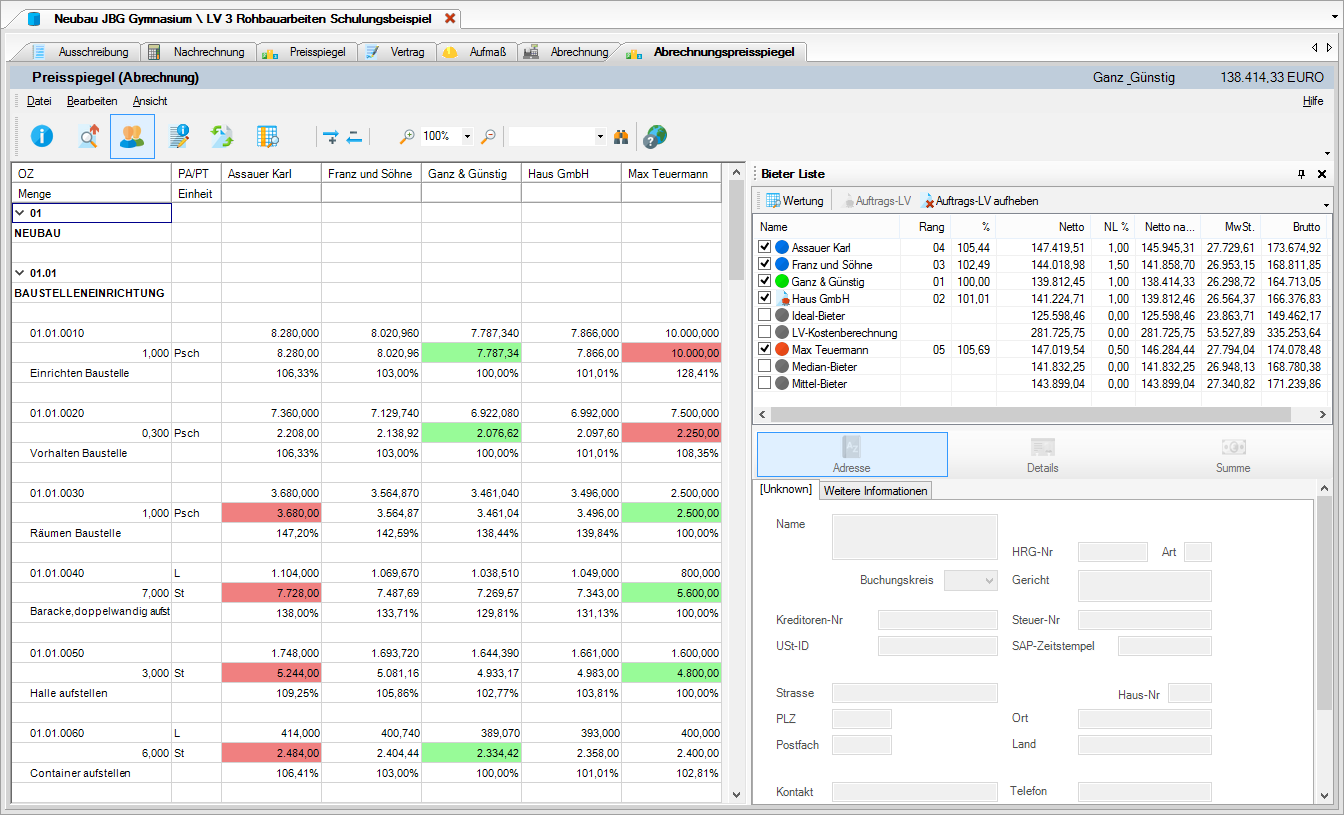Uncheck Ganz & Günstig bidder checkbox

(765, 281)
